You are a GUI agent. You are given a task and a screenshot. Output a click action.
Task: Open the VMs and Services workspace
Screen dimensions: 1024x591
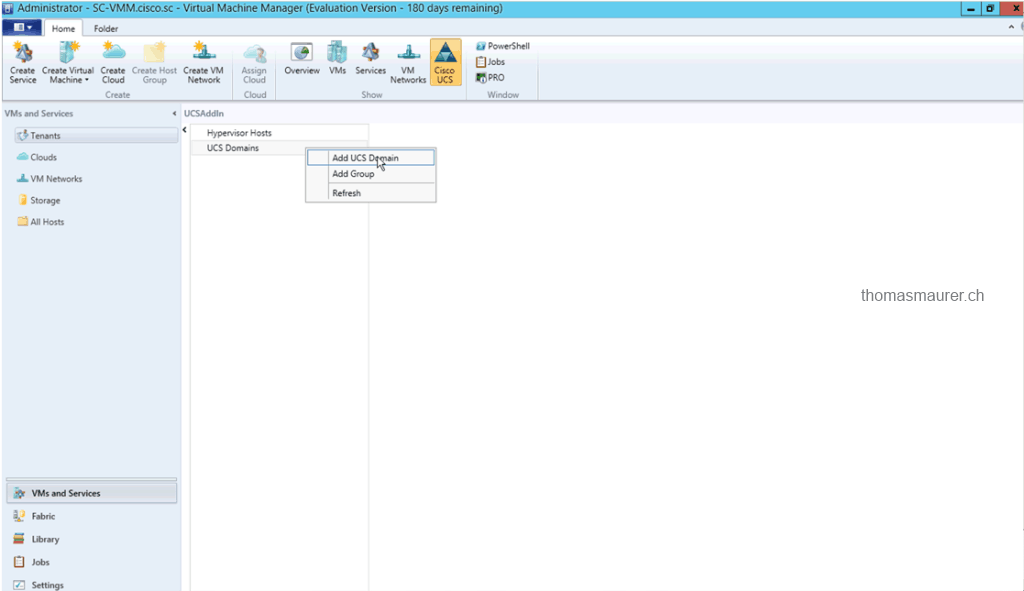tap(91, 493)
